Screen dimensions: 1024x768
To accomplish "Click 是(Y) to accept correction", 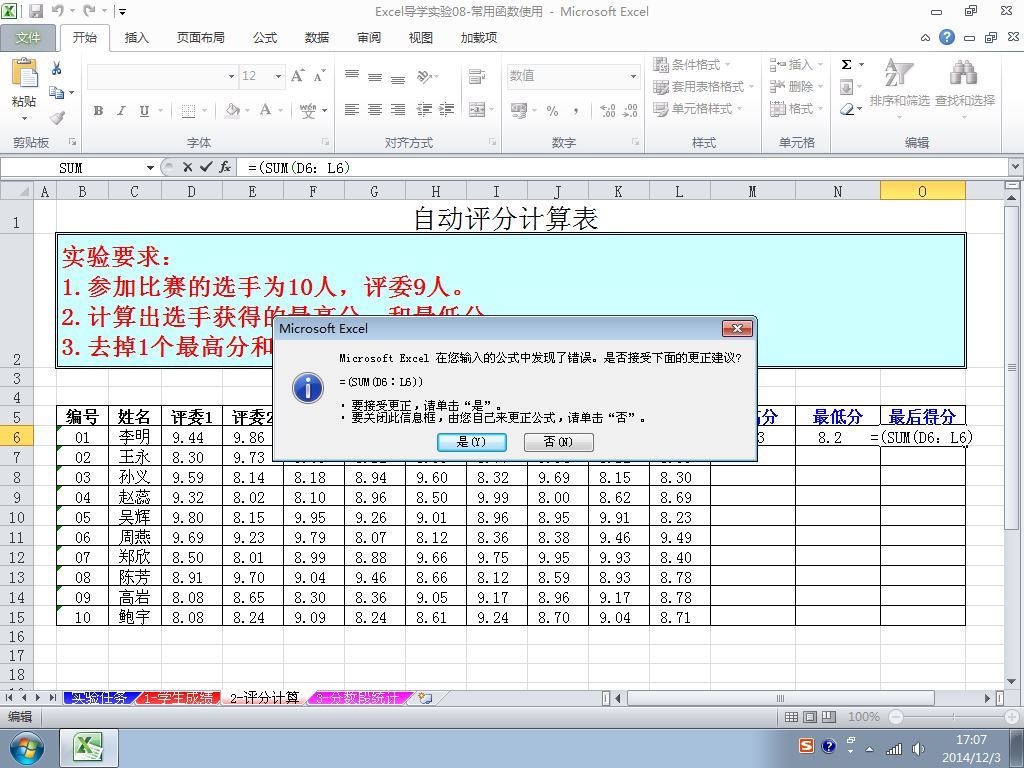I will [472, 442].
